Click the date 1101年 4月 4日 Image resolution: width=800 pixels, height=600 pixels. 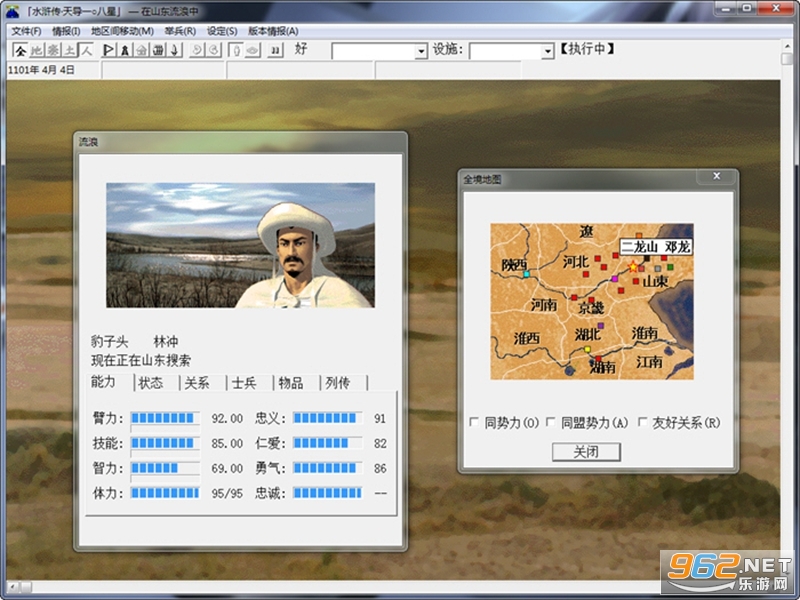point(41,70)
